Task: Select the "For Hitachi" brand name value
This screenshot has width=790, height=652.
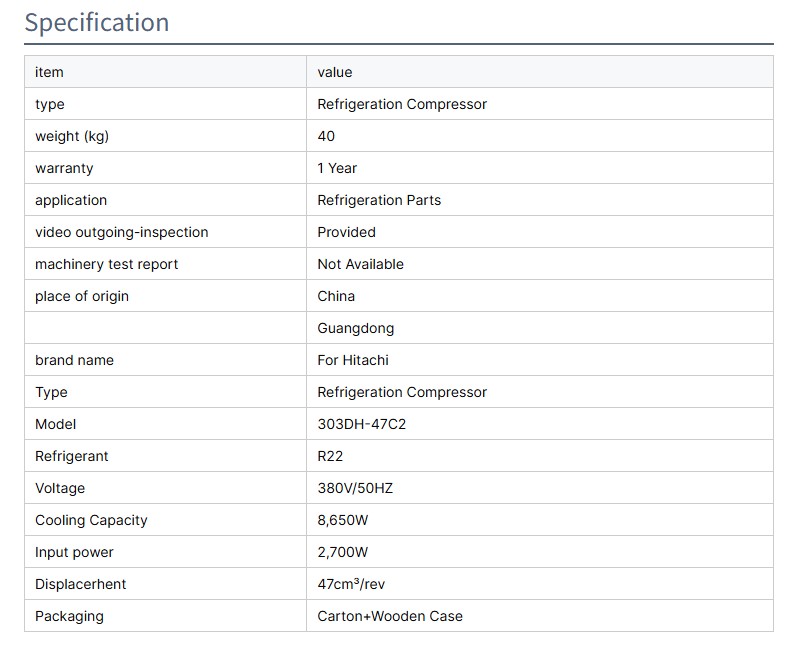Action: click(x=353, y=360)
